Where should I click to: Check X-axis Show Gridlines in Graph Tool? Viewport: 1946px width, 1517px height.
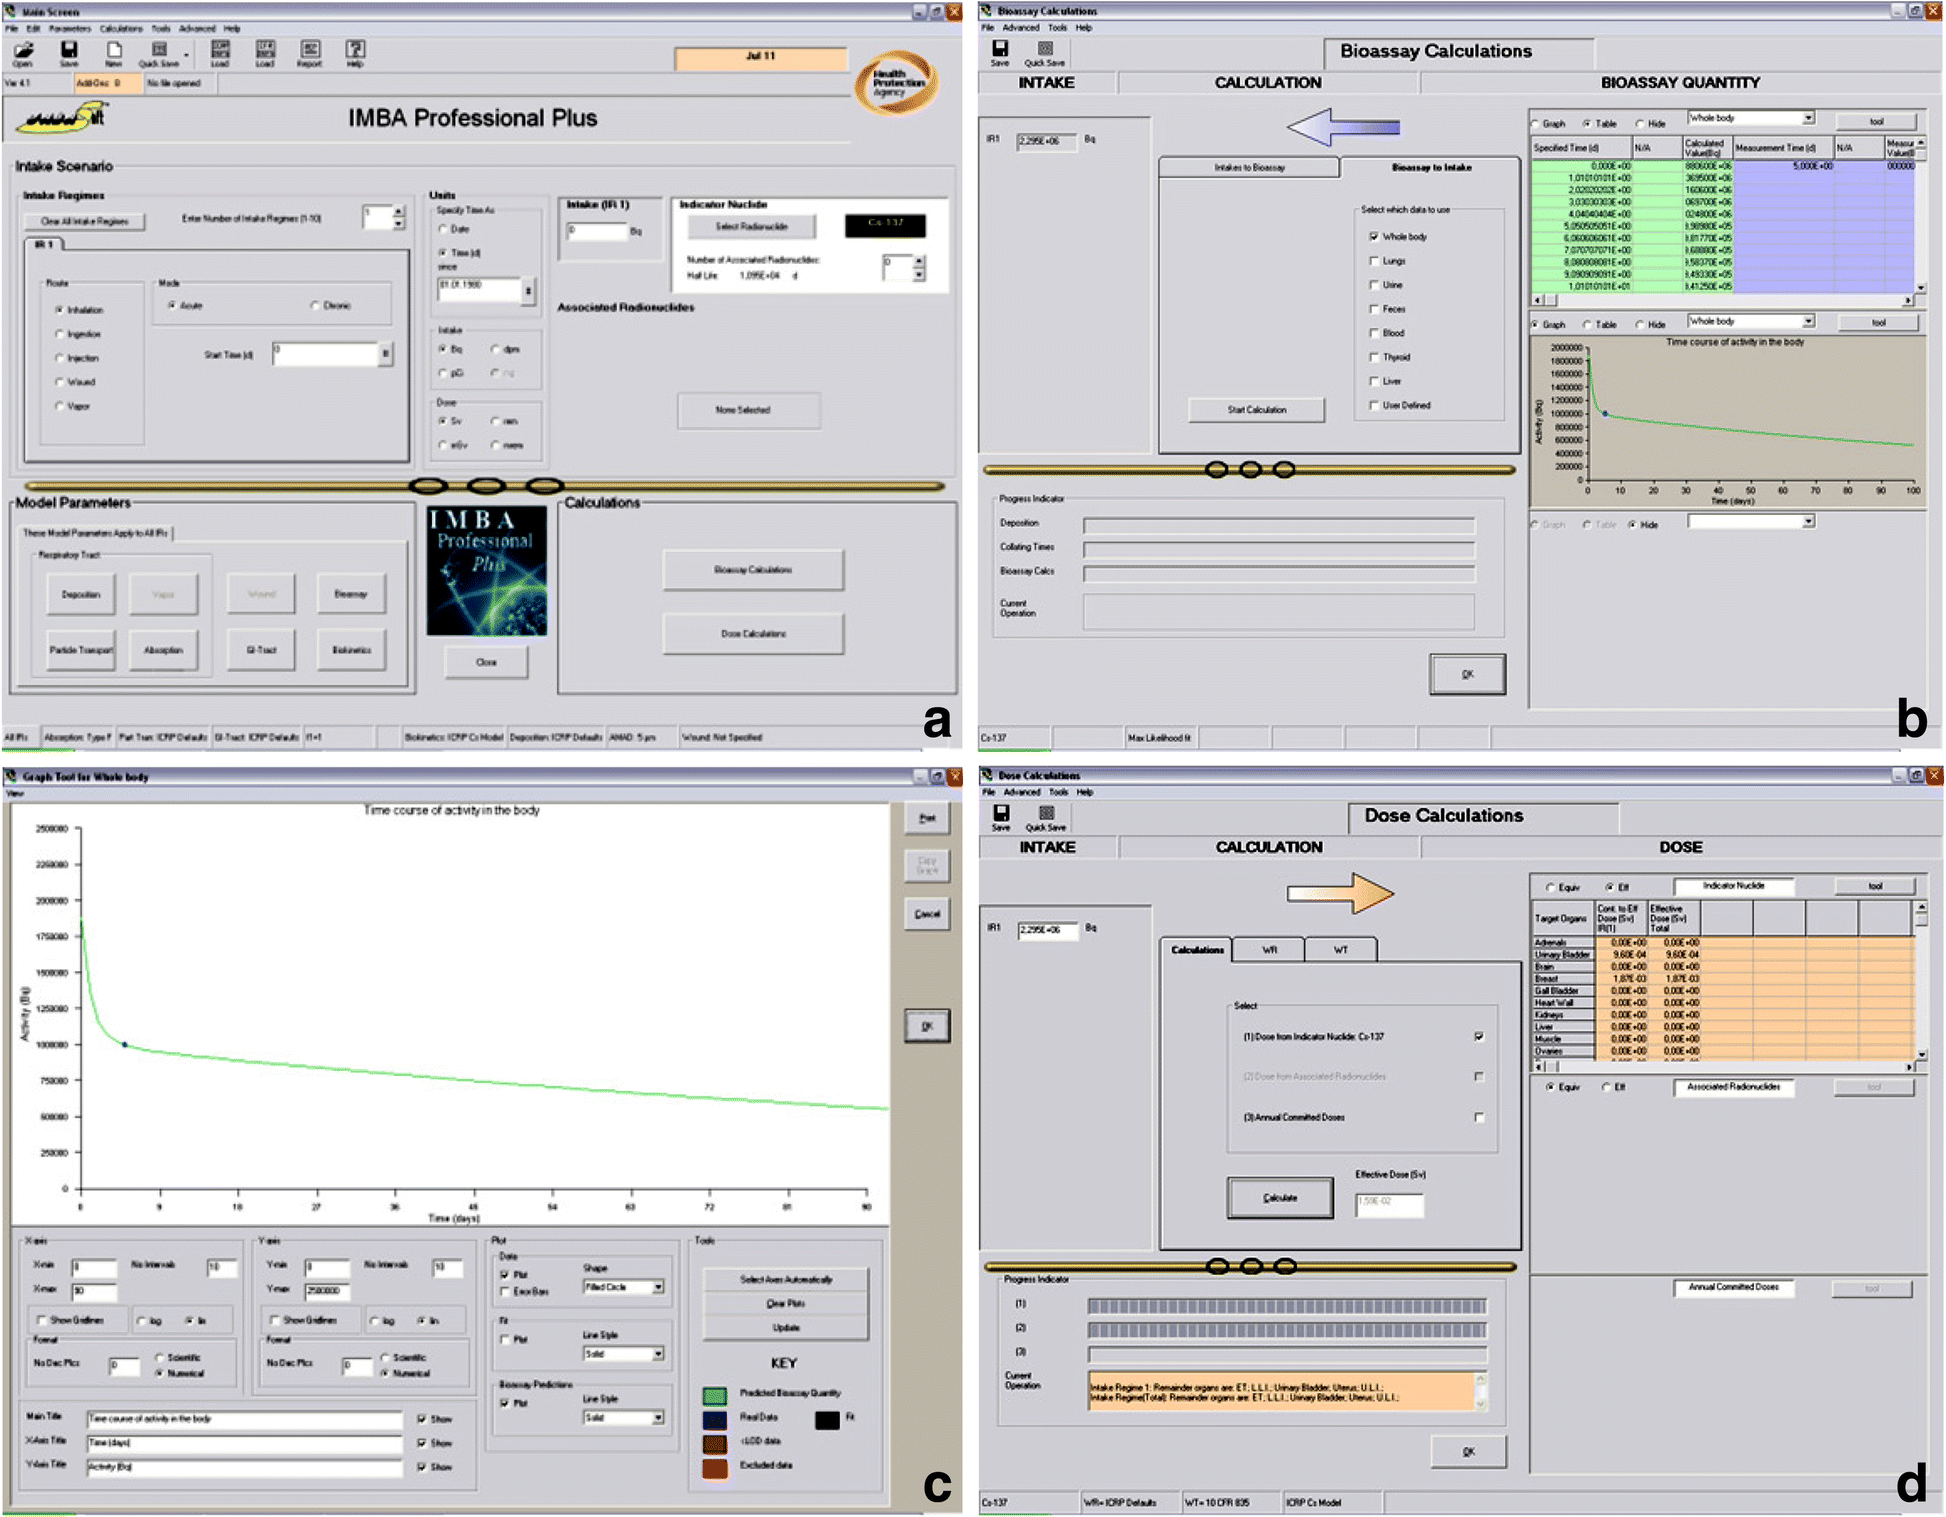pyautogui.click(x=41, y=1320)
